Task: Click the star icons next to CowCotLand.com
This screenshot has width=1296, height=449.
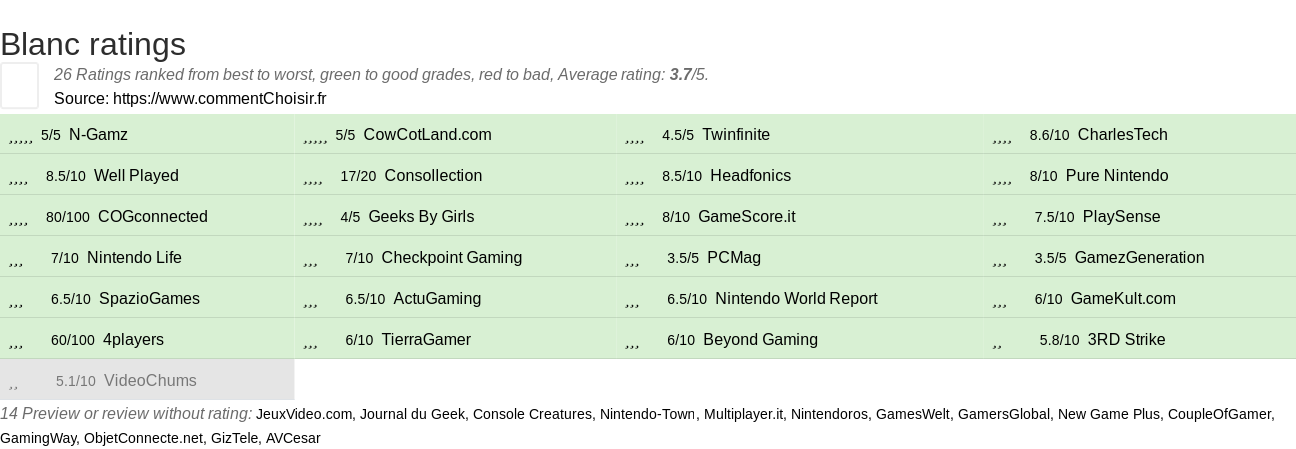Action: pyautogui.click(x=315, y=137)
